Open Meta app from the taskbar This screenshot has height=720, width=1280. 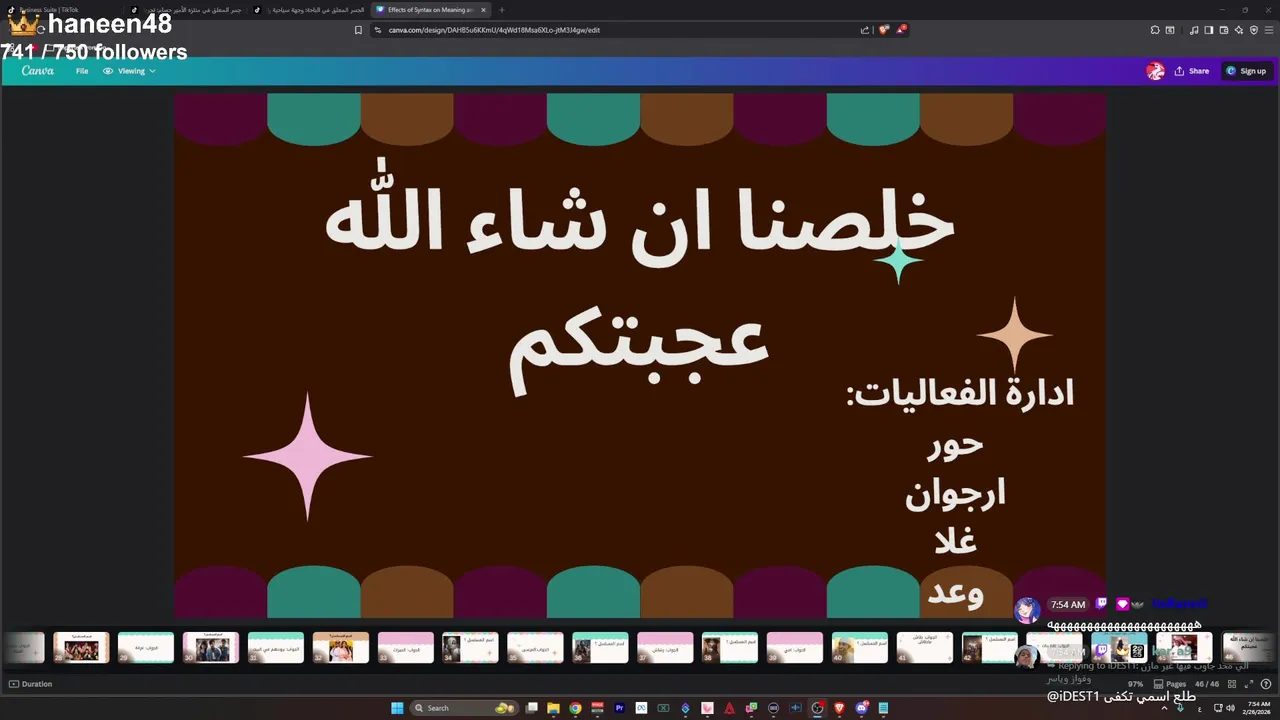[x=641, y=708]
